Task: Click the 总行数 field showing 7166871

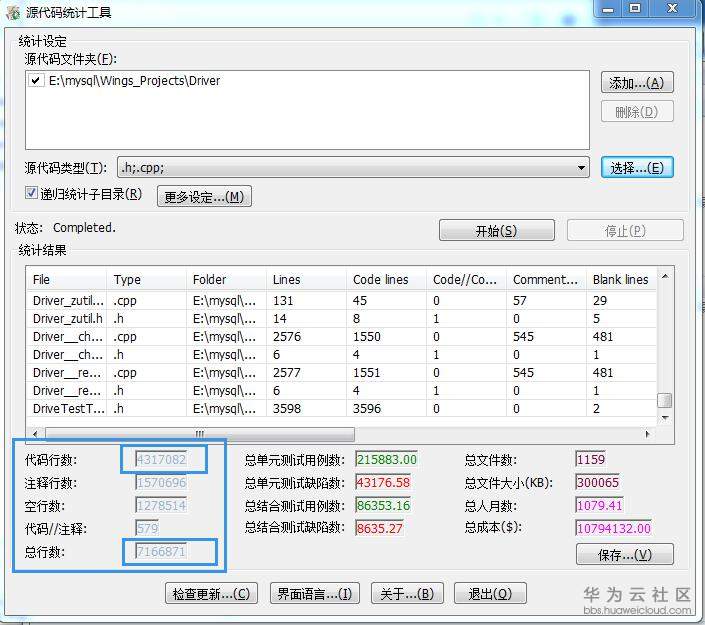Action: tap(161, 551)
